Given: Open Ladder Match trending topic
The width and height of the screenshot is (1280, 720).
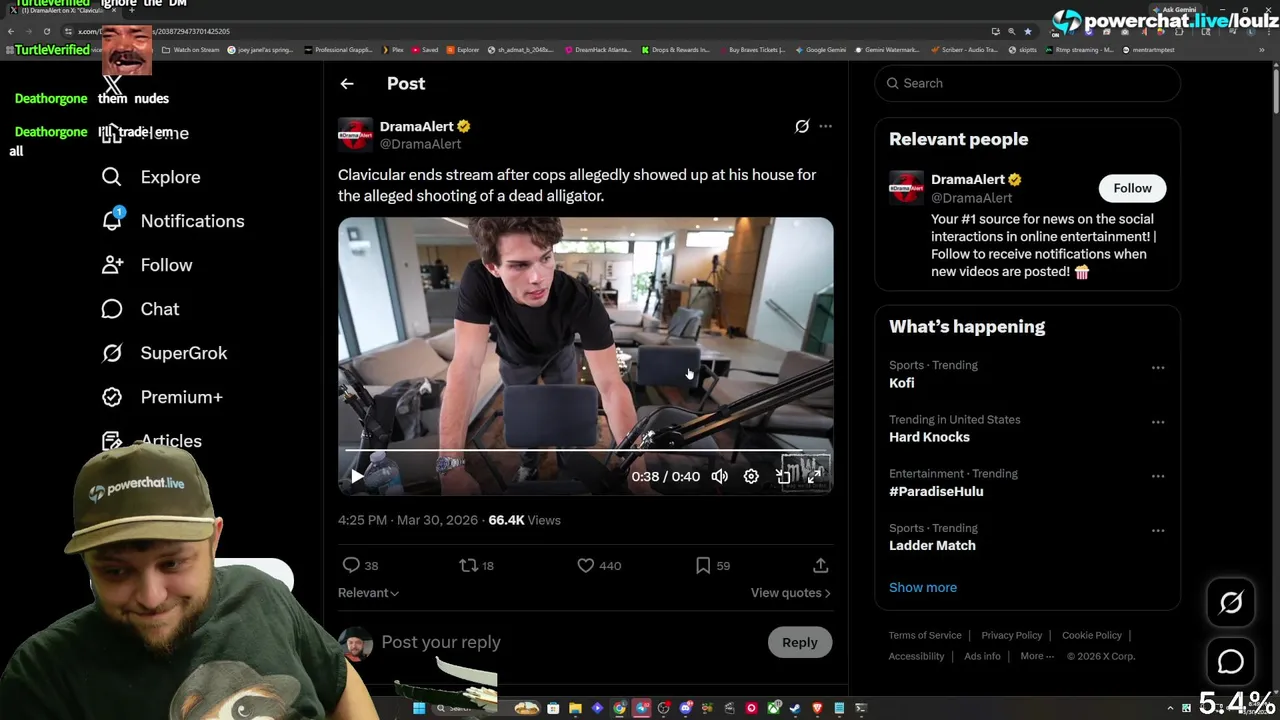Looking at the screenshot, I should [932, 546].
